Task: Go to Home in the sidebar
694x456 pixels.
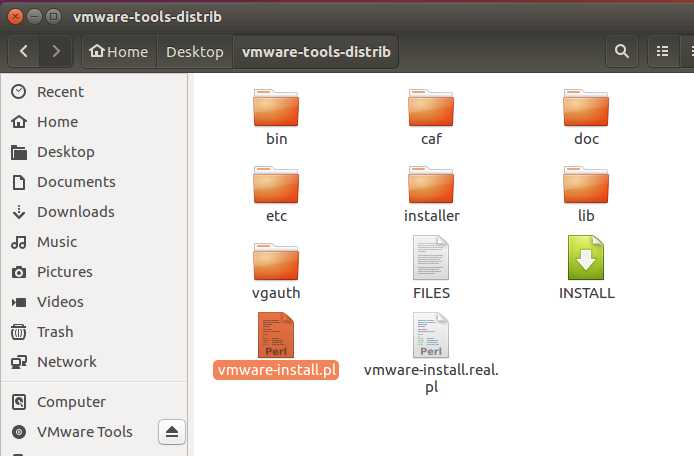Action: [94, 122]
